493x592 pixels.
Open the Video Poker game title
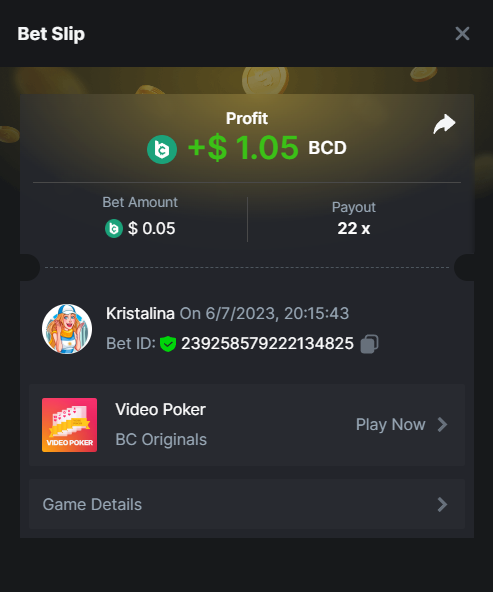coord(160,409)
